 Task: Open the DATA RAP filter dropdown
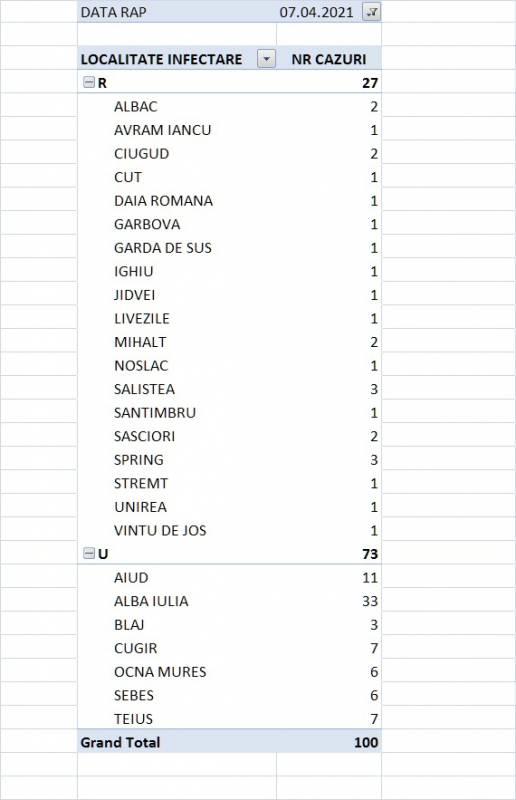pyautogui.click(x=371, y=12)
